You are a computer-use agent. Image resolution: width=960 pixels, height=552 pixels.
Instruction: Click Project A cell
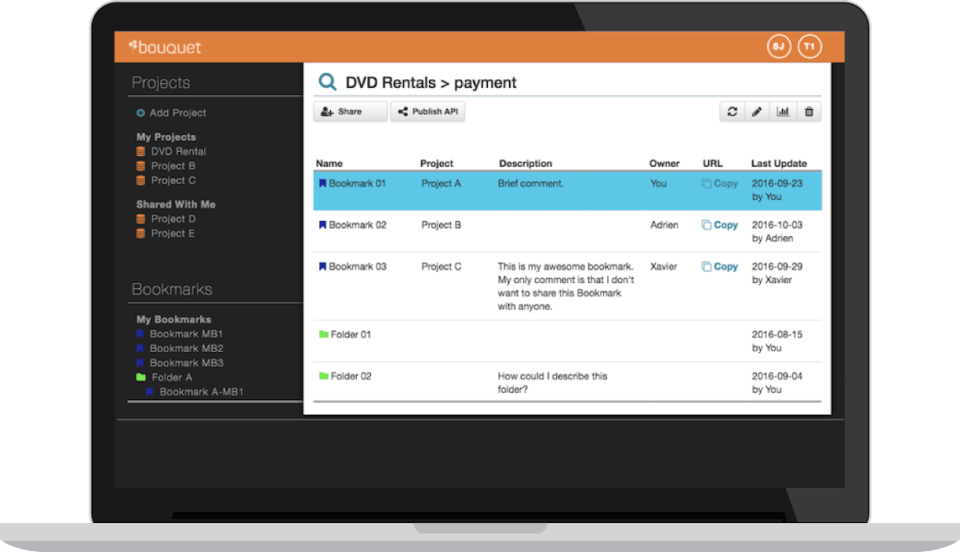coord(441,184)
